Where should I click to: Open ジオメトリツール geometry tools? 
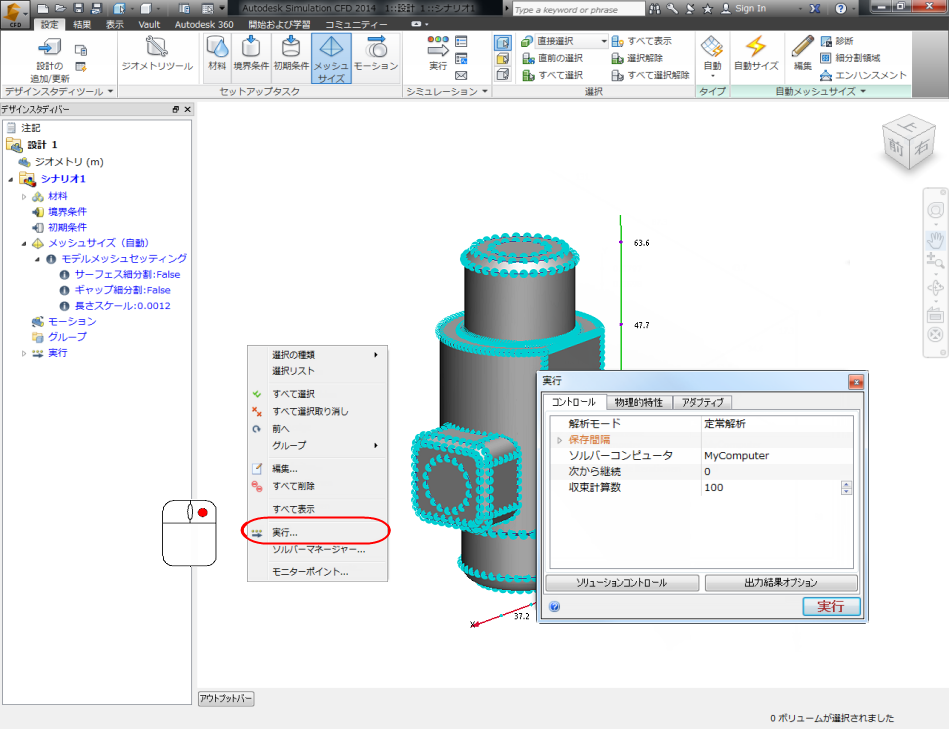[x=157, y=53]
